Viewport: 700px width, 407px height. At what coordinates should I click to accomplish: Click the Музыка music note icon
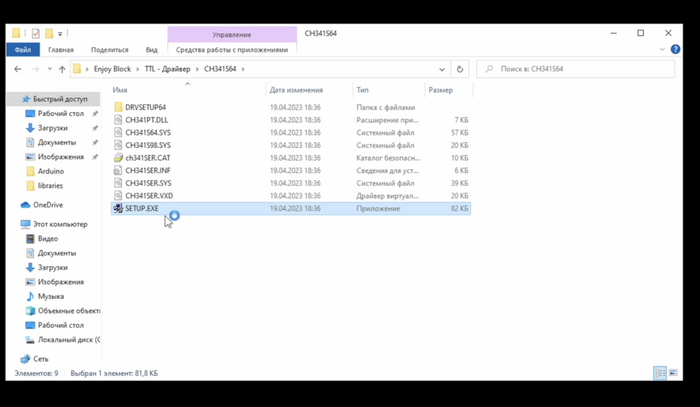pyautogui.click(x=29, y=296)
